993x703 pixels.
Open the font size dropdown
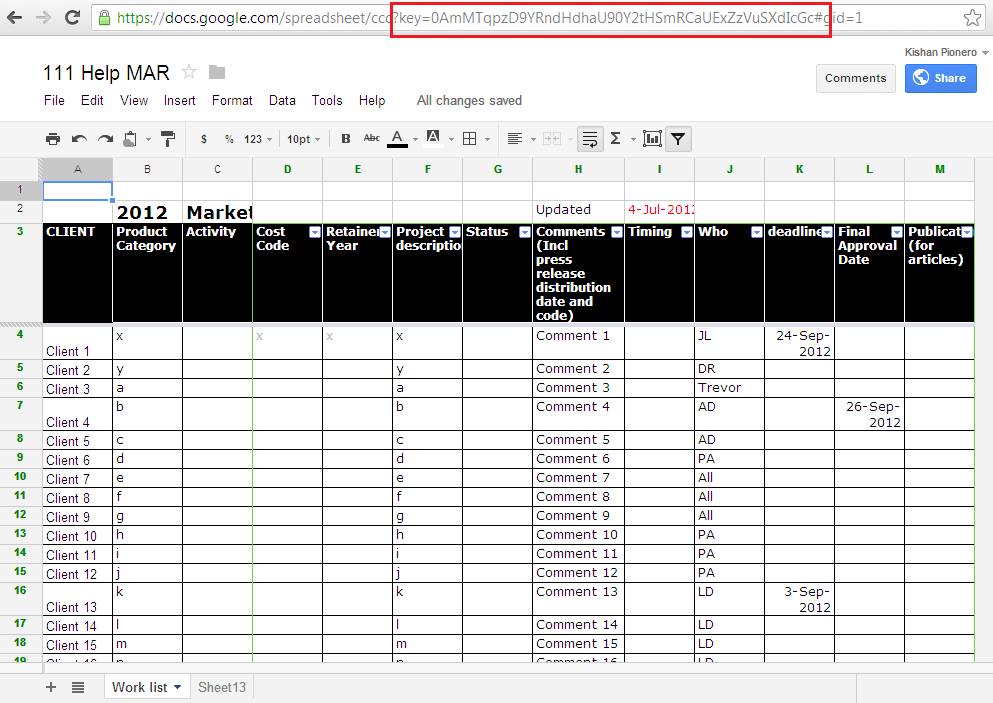pyautogui.click(x=303, y=139)
